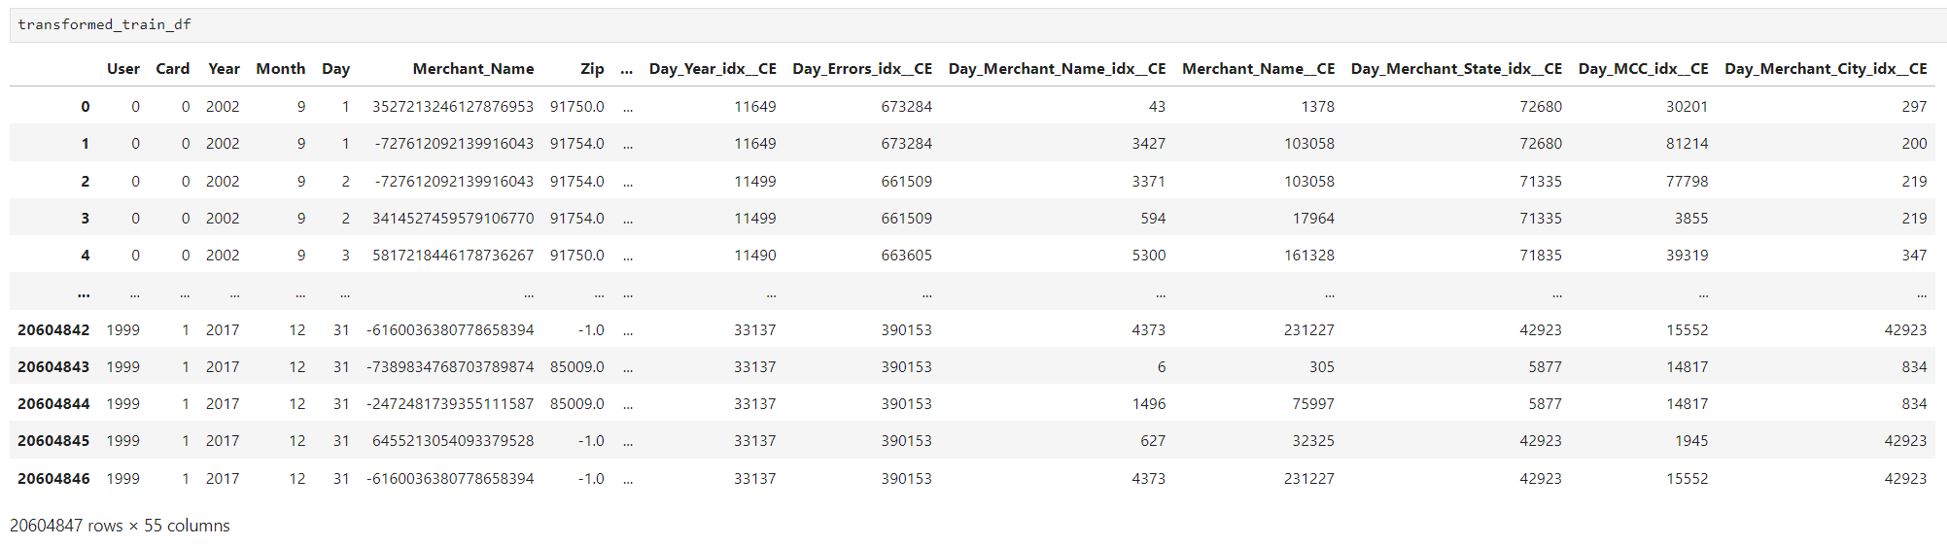Select the 20604847 rows × 55 columns summary
The width and height of the screenshot is (1947, 559).
[x=120, y=526]
